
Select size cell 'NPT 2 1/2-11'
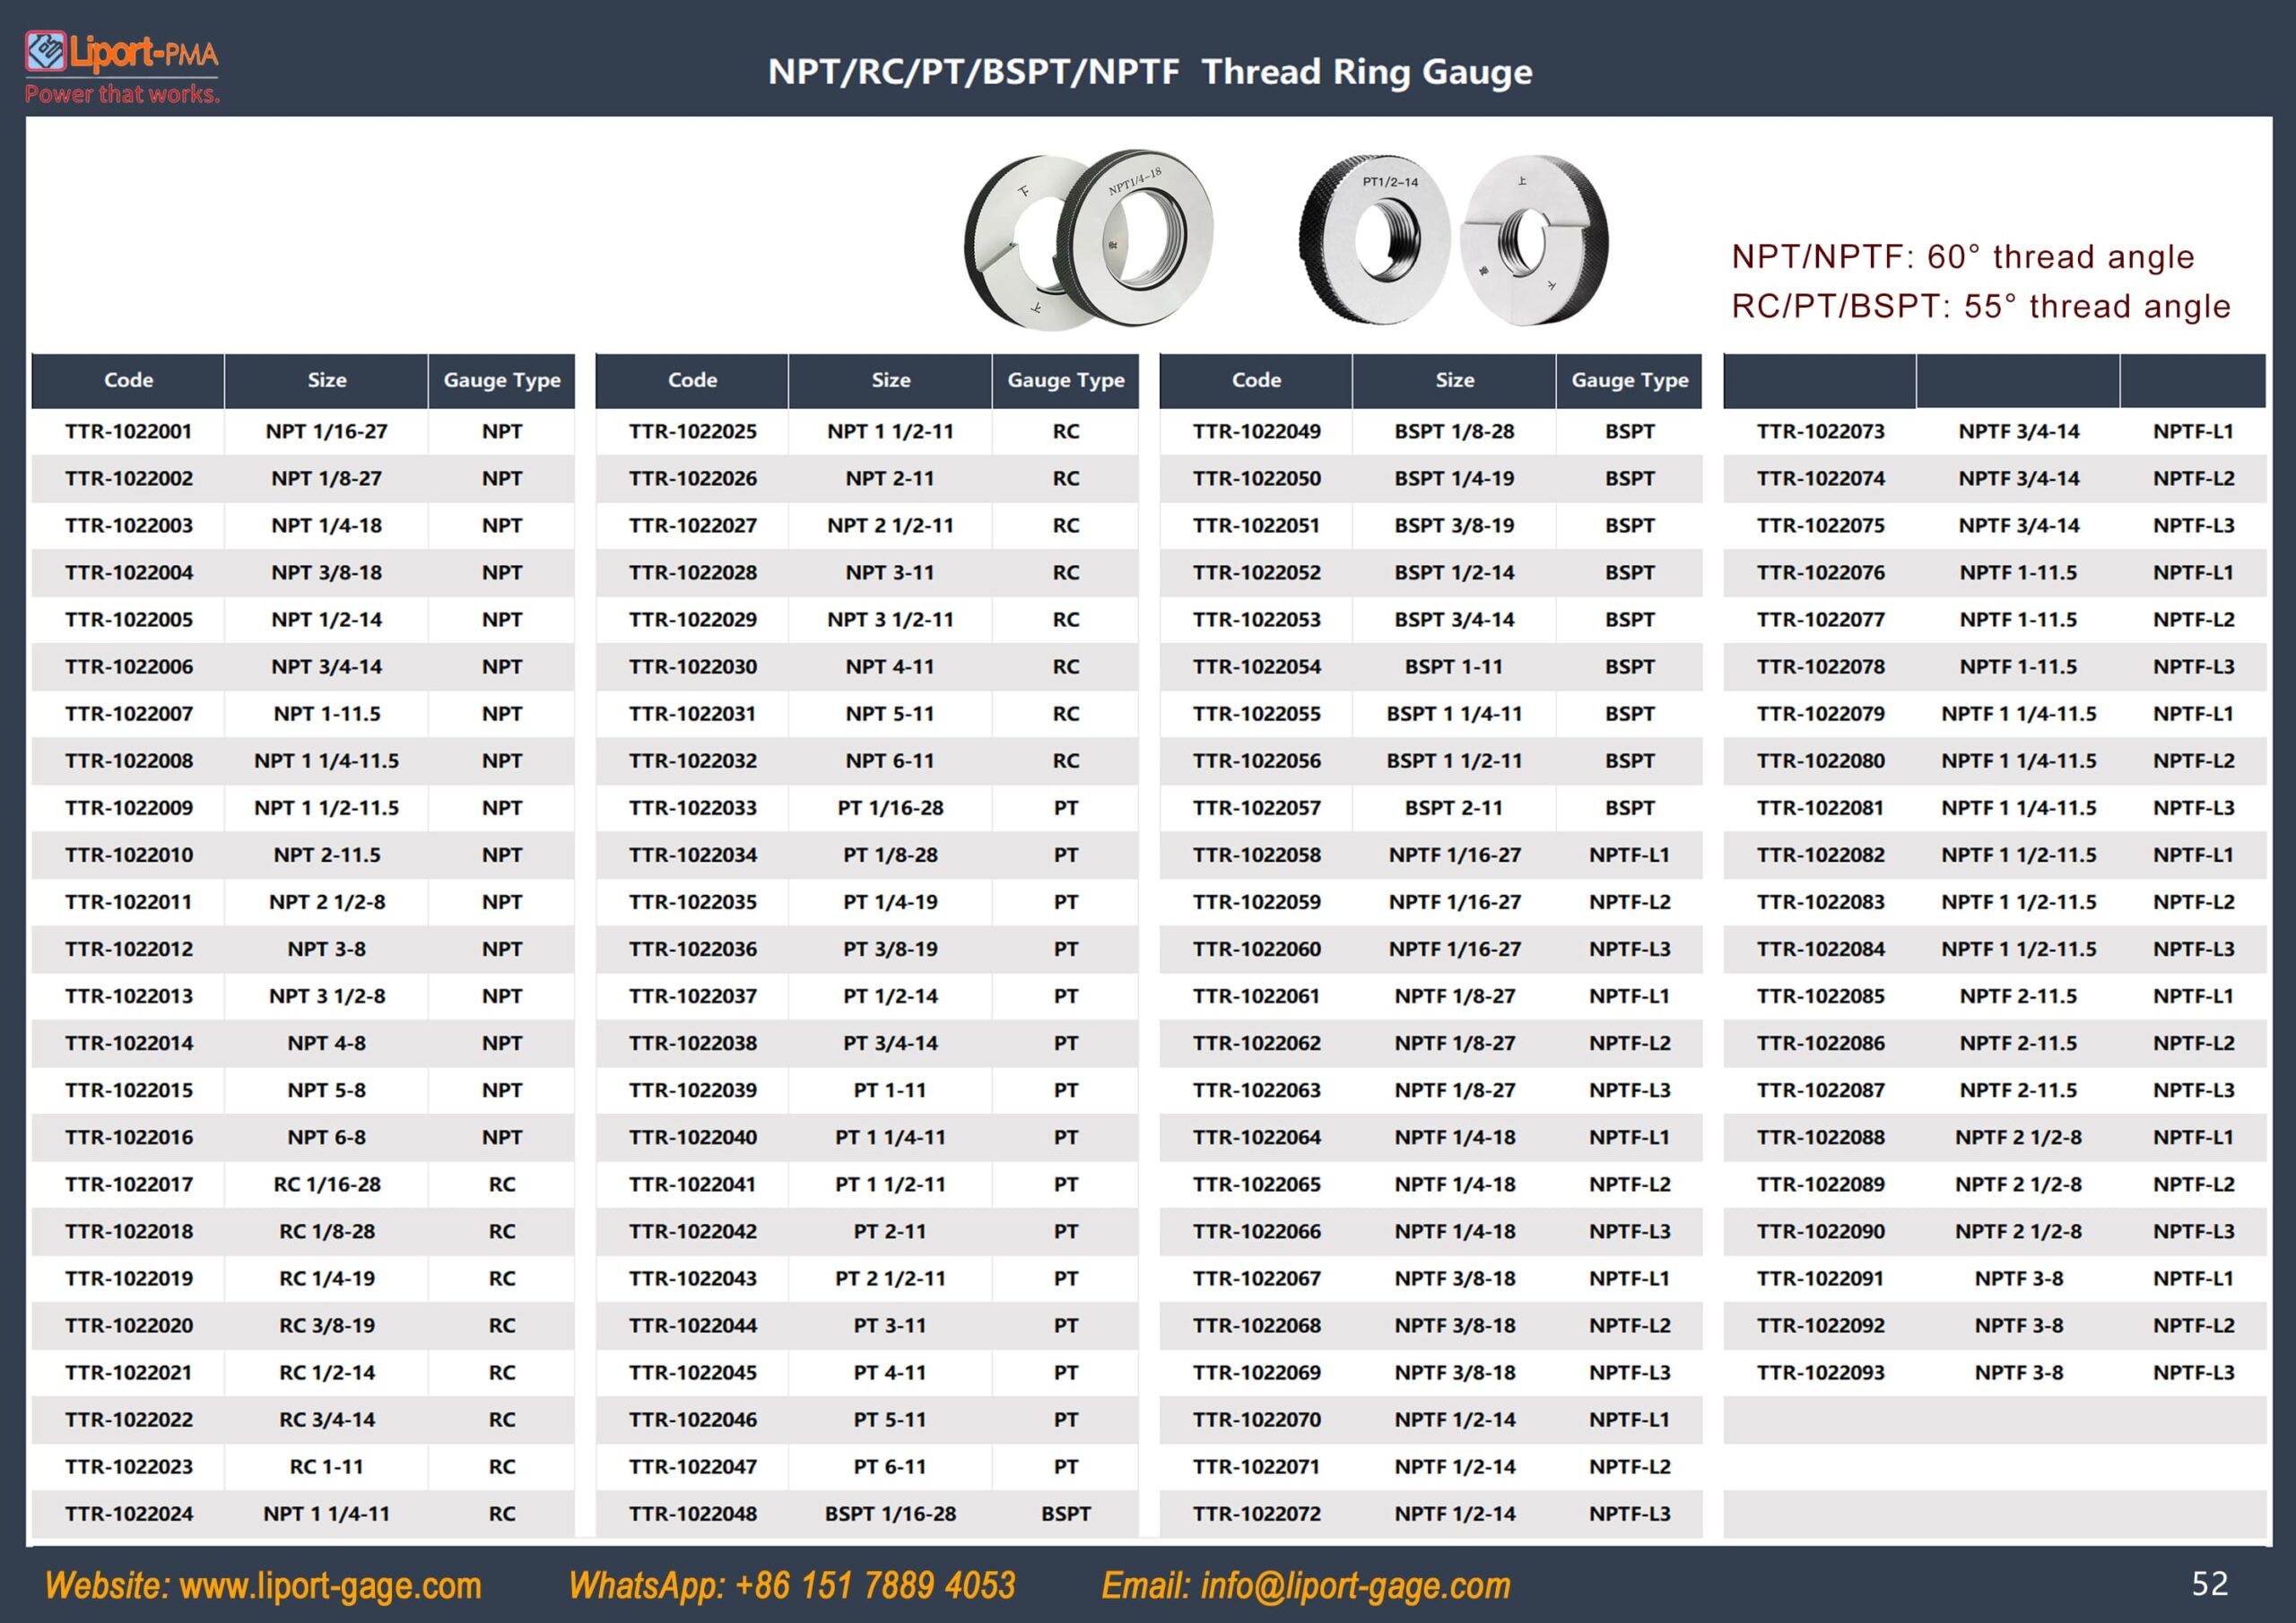[890, 525]
